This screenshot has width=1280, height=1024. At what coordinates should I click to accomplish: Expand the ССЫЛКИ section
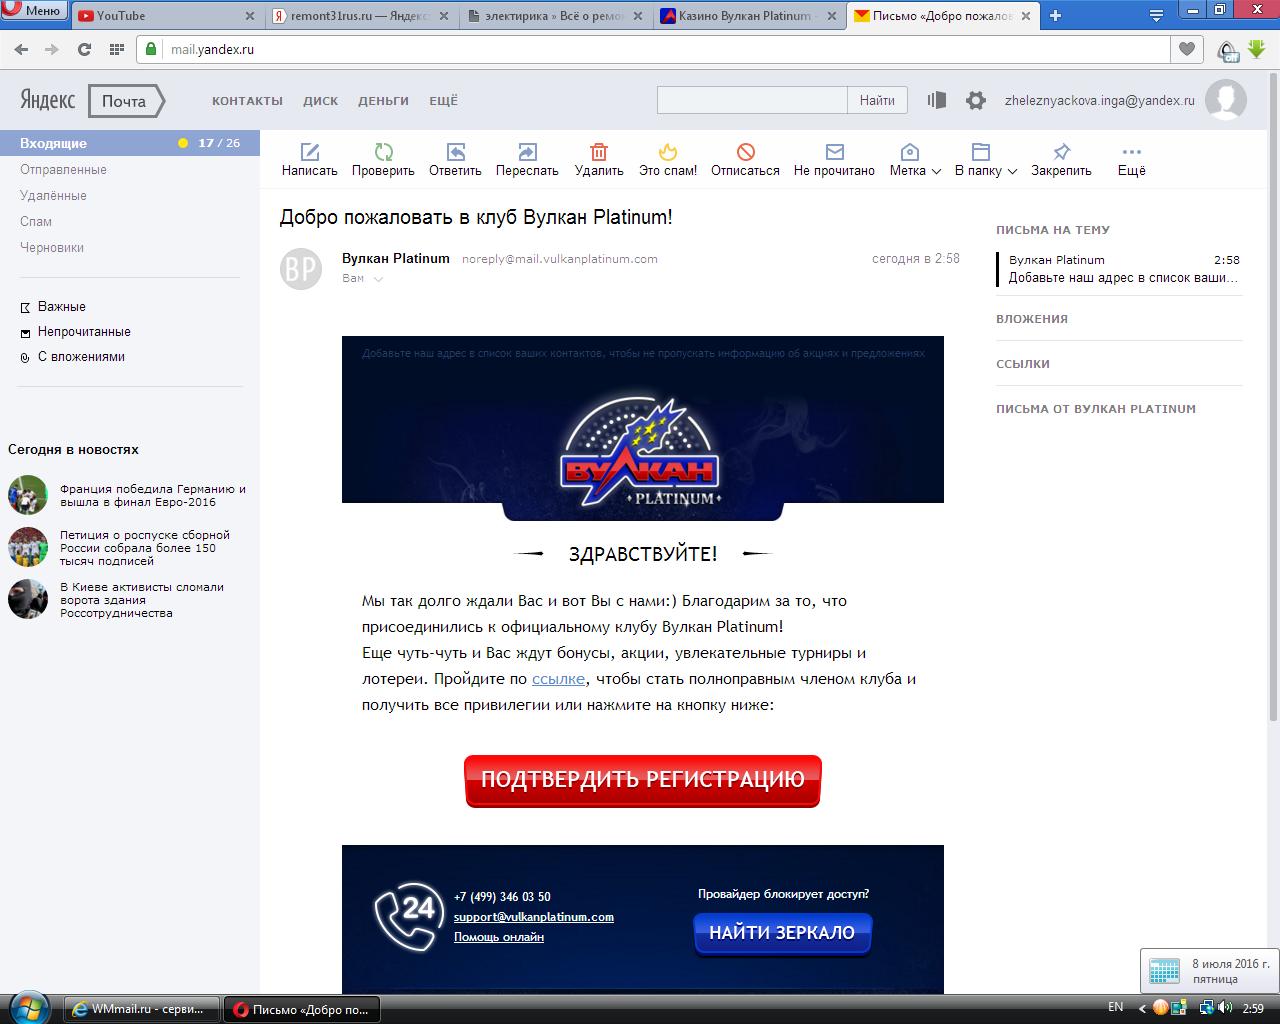[1023, 364]
